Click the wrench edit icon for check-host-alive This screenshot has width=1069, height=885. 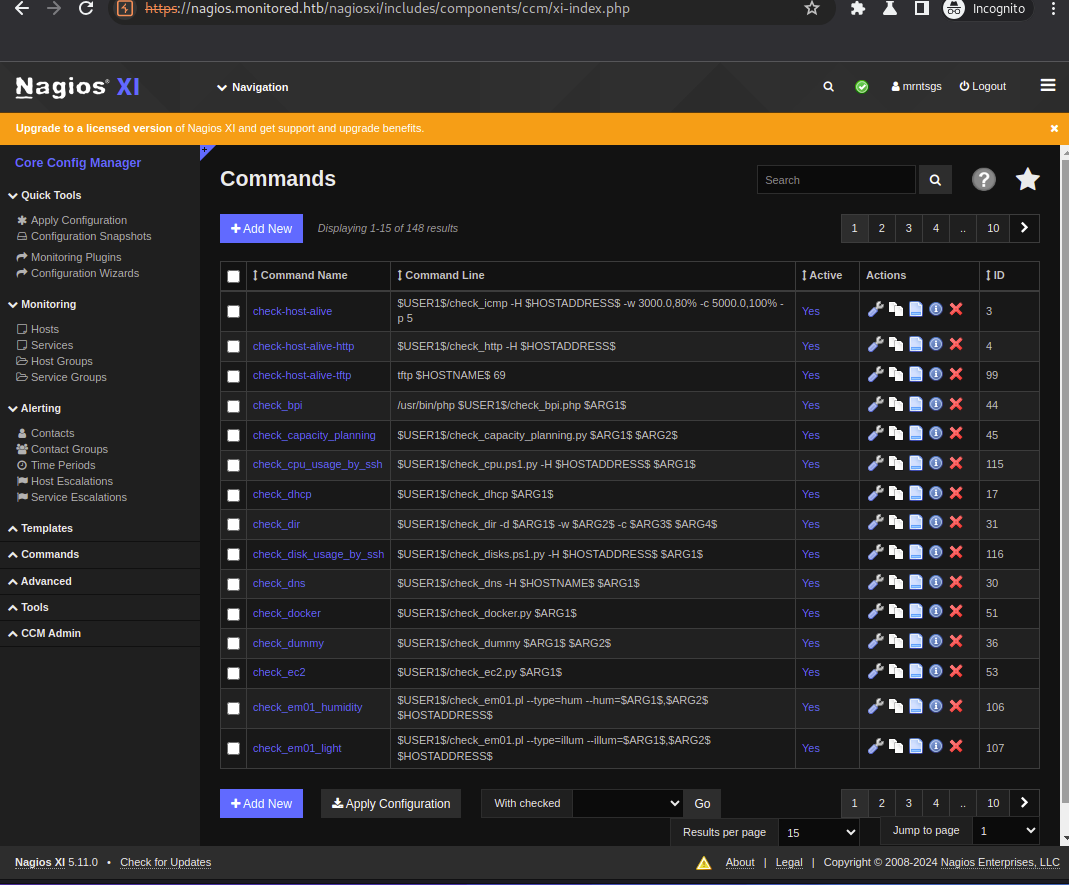[x=875, y=310]
